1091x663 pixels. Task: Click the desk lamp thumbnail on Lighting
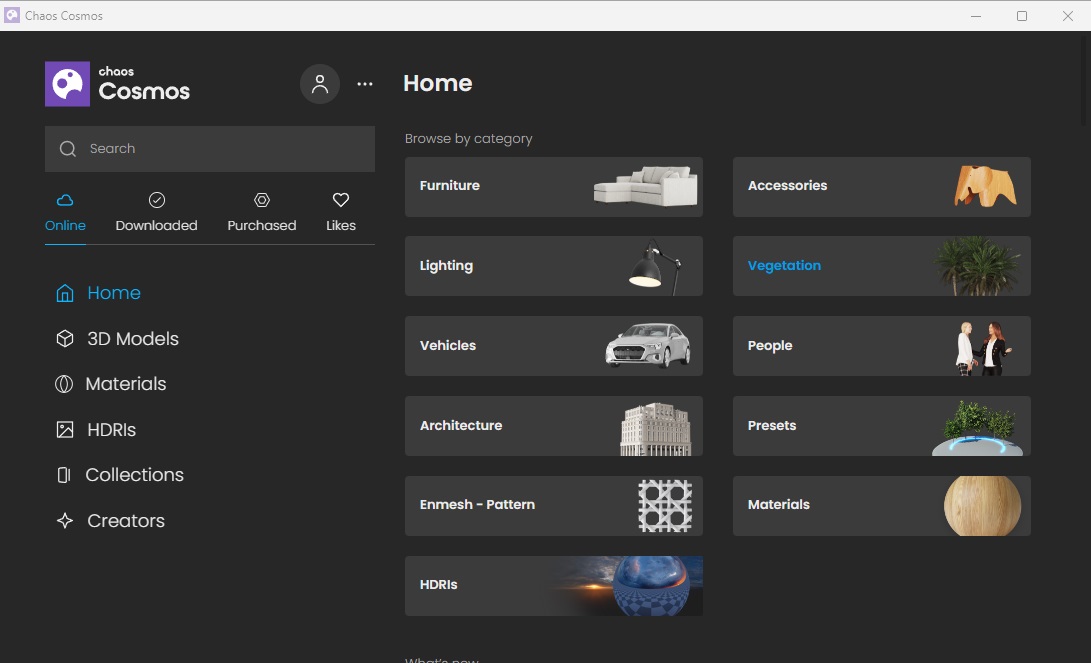click(655, 267)
